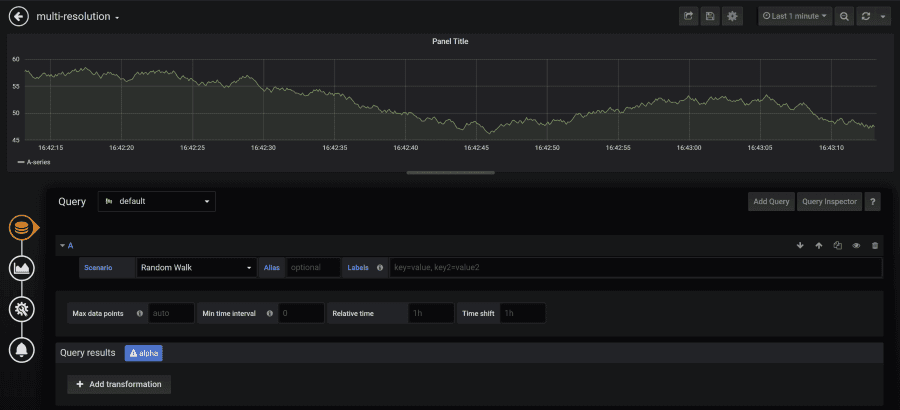The height and width of the screenshot is (410, 900).
Task: Open the default data source dropdown
Action: tap(157, 202)
